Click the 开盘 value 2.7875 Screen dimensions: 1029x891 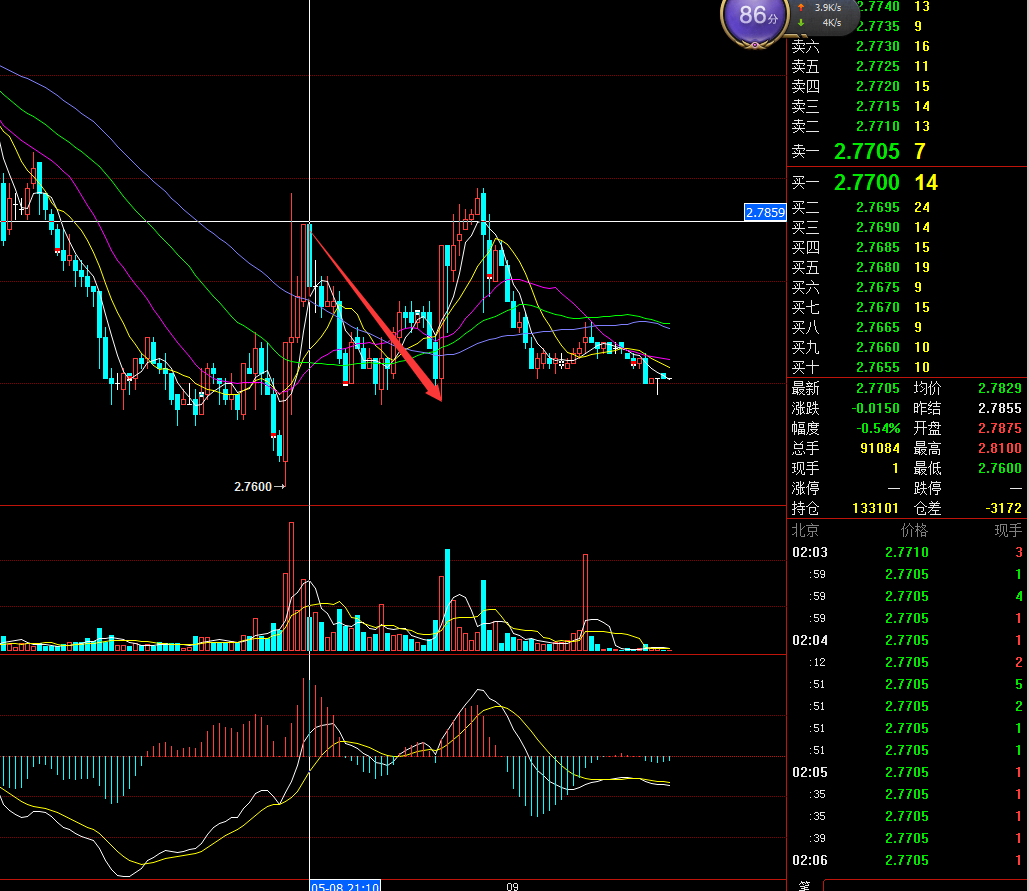pos(999,428)
